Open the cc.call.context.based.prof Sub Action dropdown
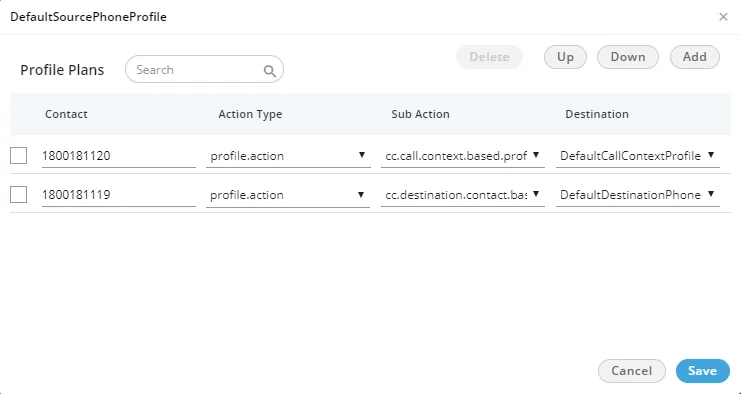Image resolution: width=741 pixels, height=394 pixels. tap(463, 156)
